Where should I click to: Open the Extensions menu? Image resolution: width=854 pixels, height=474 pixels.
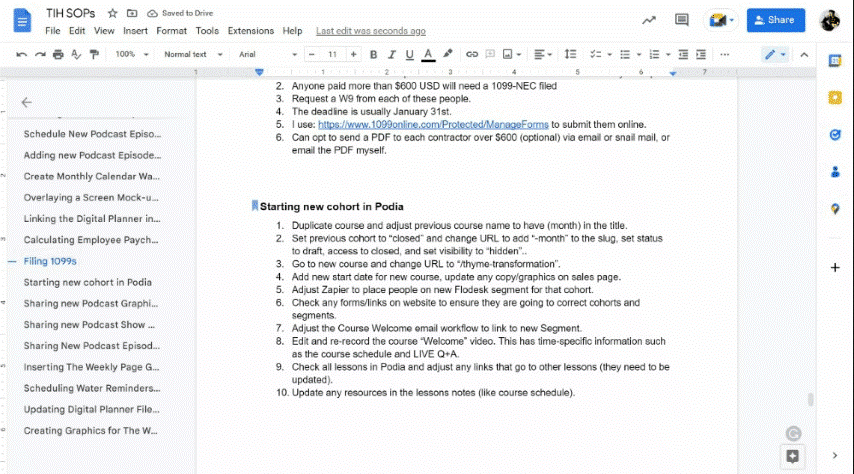(x=250, y=31)
